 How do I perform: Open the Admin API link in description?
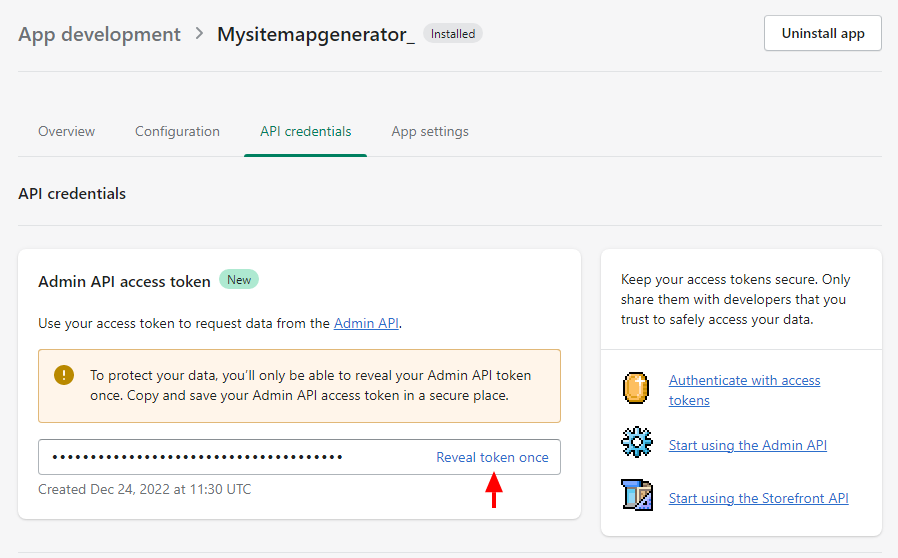pyautogui.click(x=366, y=323)
